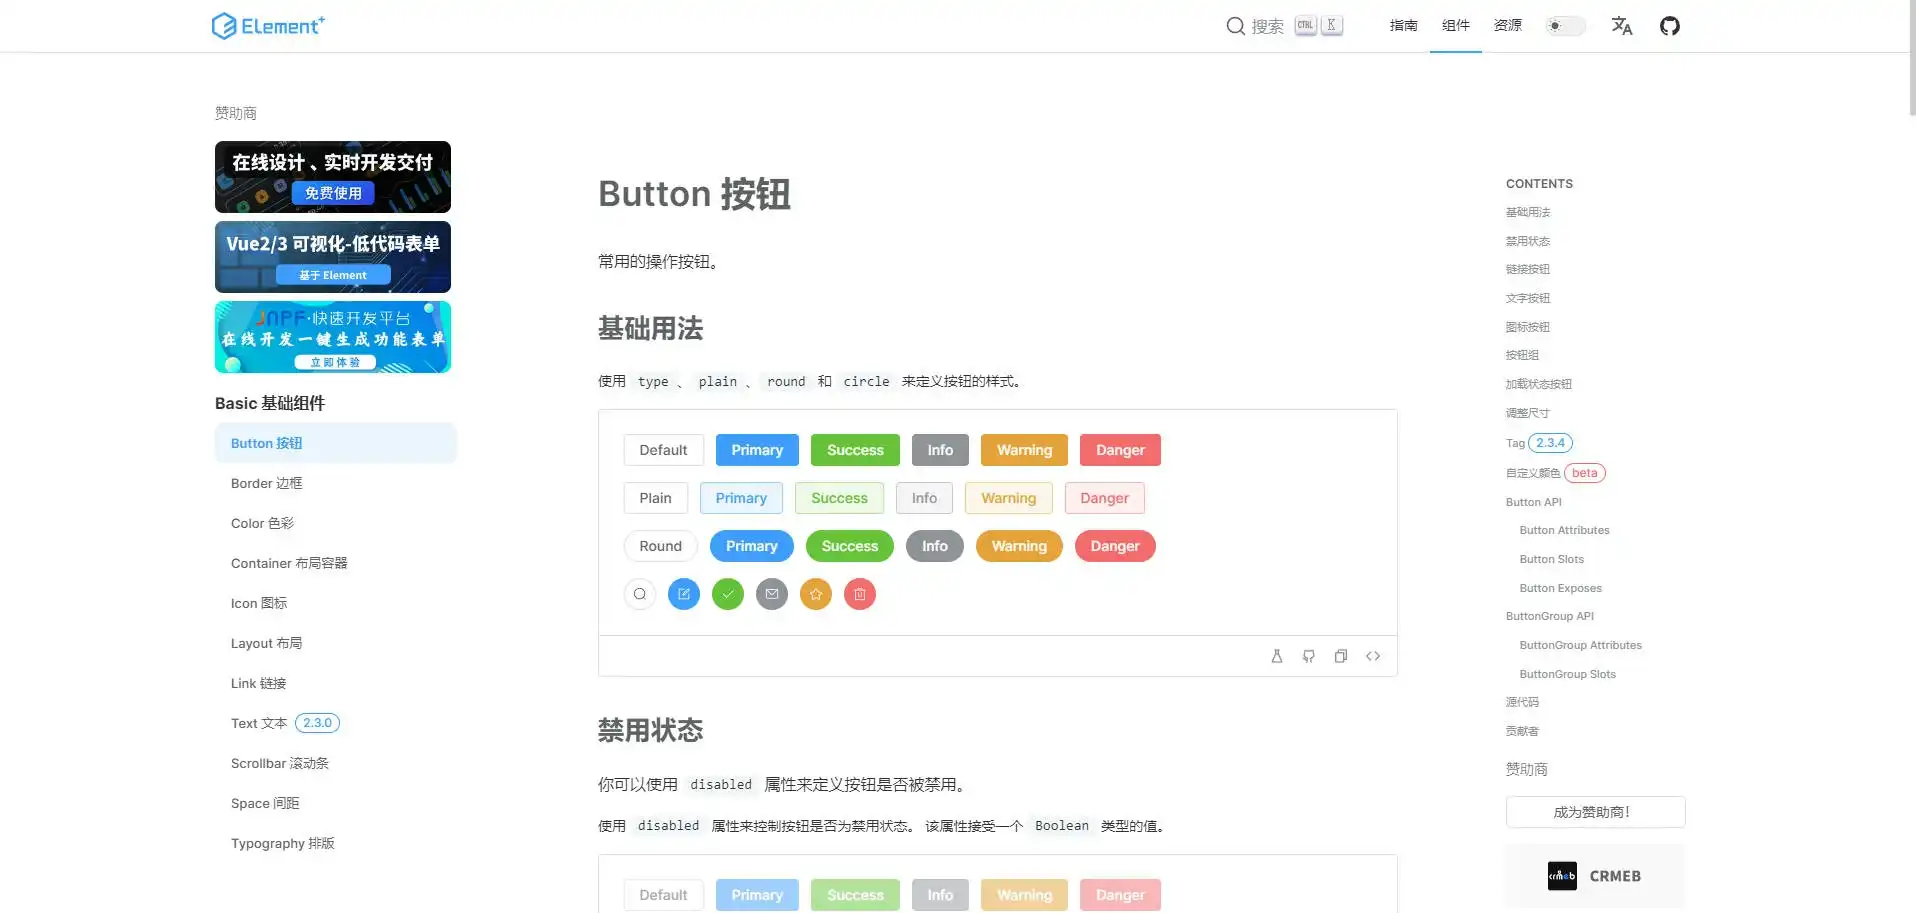Go to Color 色彩 in the sidebar
This screenshot has height=913, width=1916.
(x=262, y=523)
